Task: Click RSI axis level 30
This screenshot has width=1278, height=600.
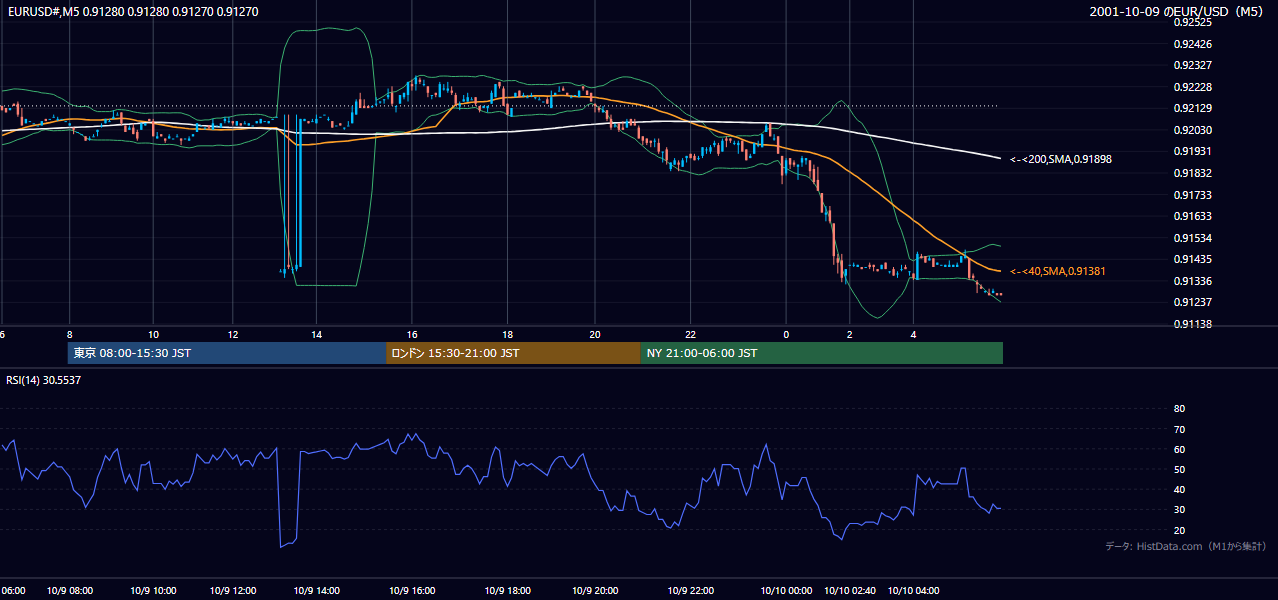Action: click(1179, 510)
